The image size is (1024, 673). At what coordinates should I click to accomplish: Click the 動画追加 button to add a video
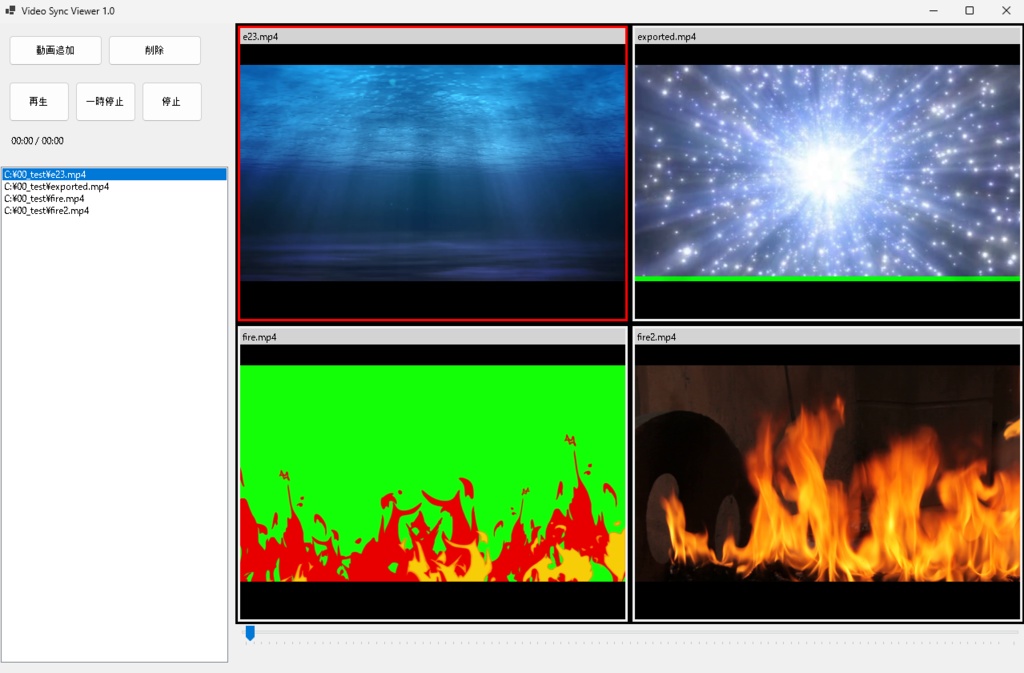[55, 50]
